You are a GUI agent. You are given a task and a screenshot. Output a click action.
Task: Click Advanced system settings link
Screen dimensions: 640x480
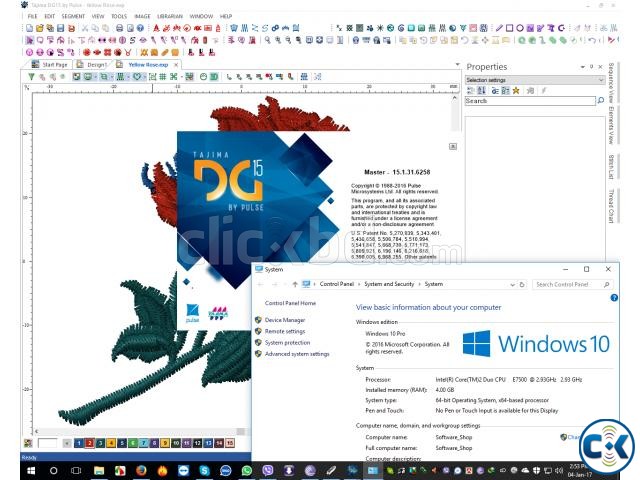point(297,354)
